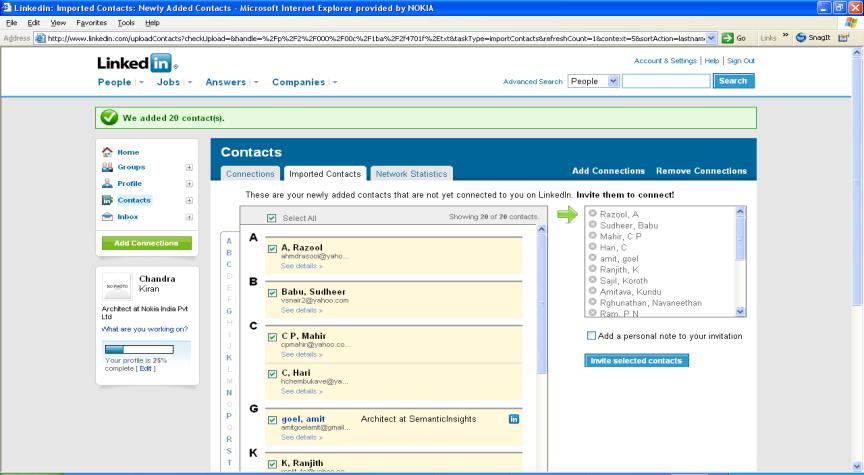The height and width of the screenshot is (475, 864).
Task: Open the Advanced Search link
Action: (x=533, y=82)
